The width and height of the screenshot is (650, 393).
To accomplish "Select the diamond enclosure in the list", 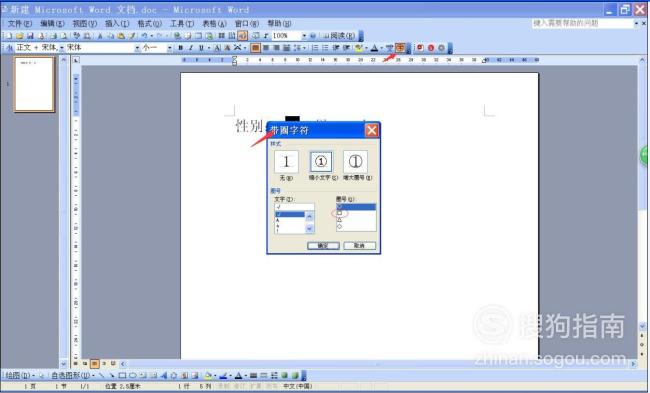I will pyautogui.click(x=356, y=226).
